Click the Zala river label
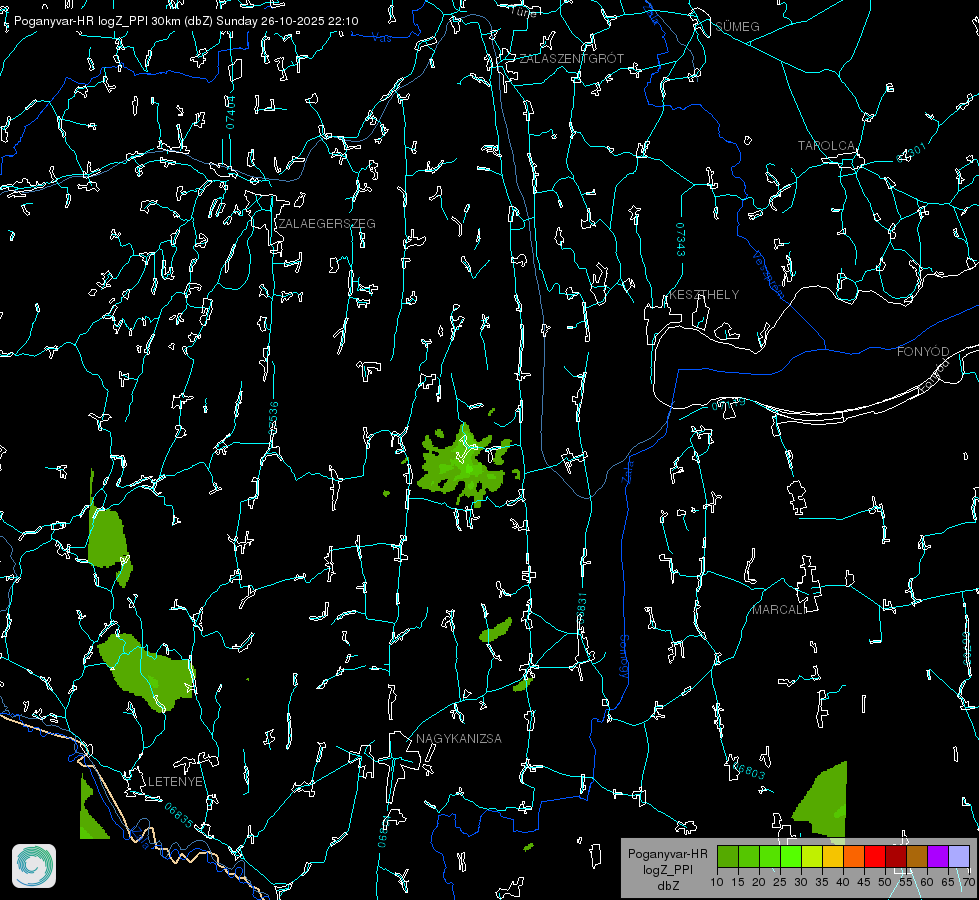Screen dimensions: 979x900 (627, 470)
